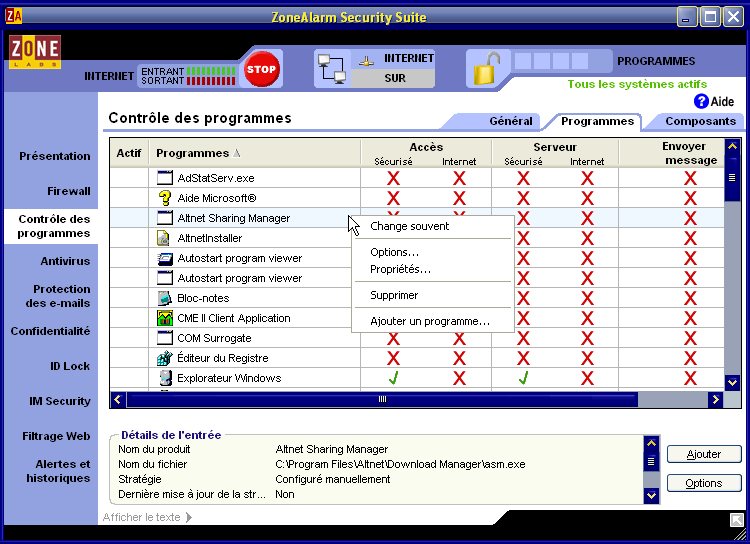Click the horizontal scrollbar left arrow
750x544 pixels.
(118, 400)
